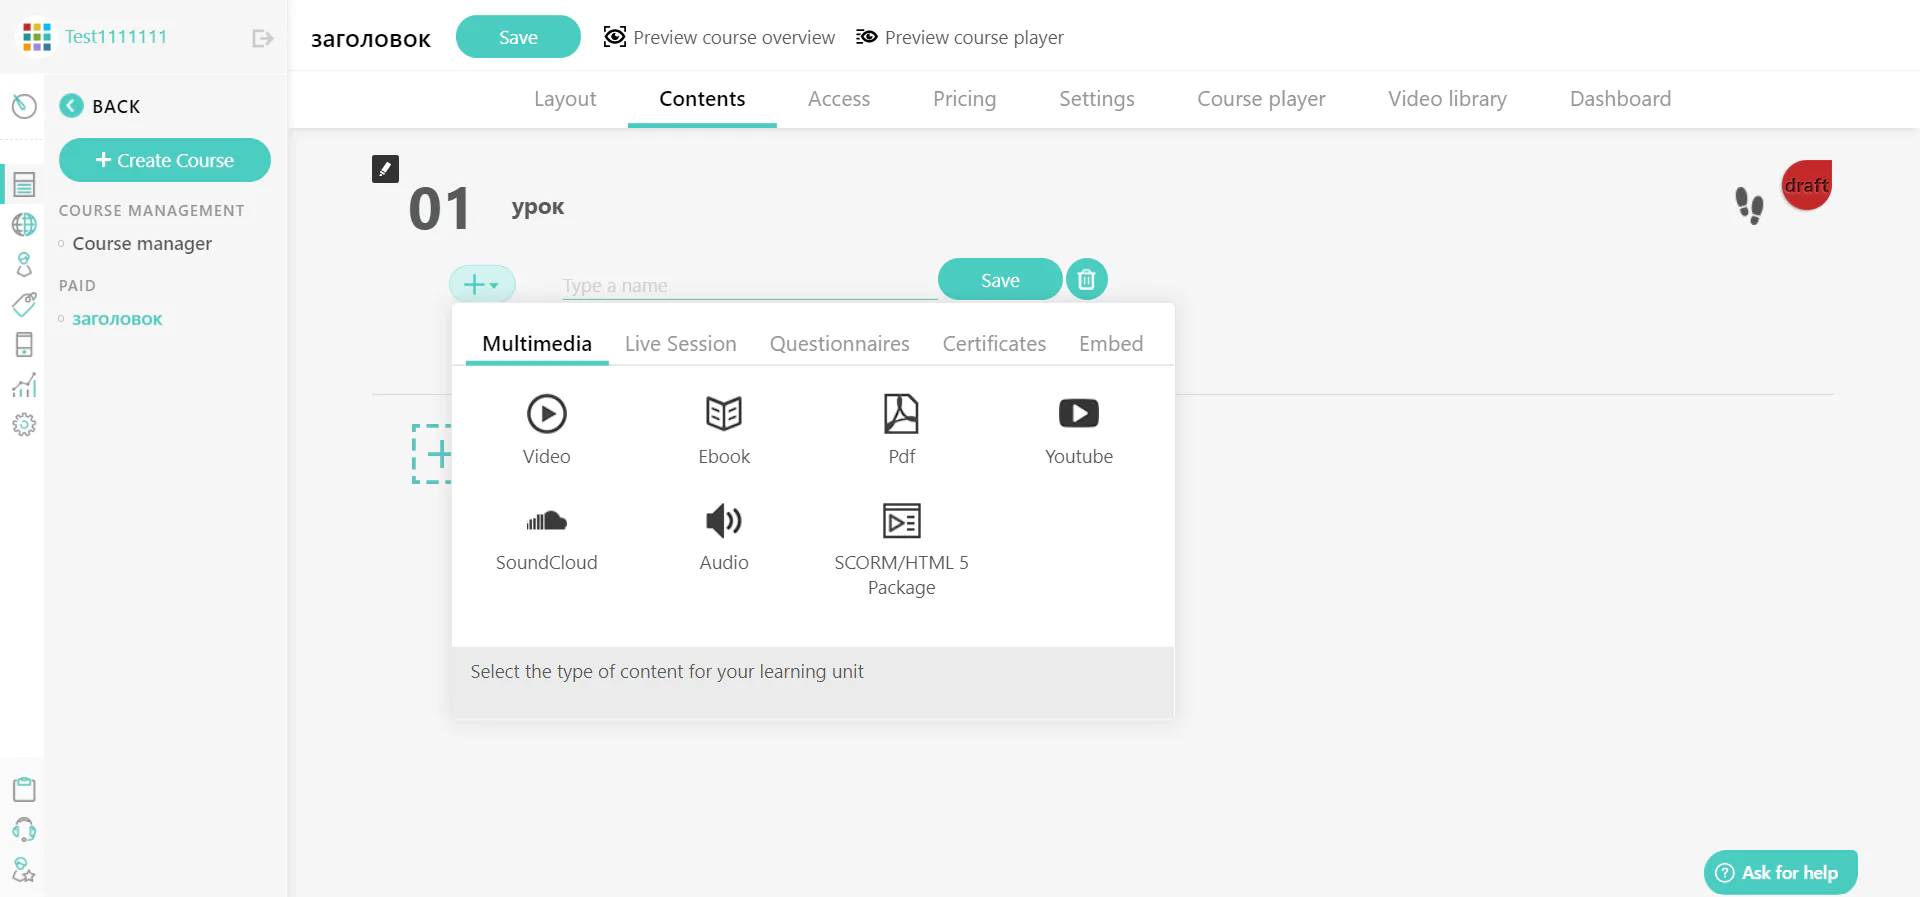
Task: Toggle the red draft status badge
Action: click(x=1806, y=185)
